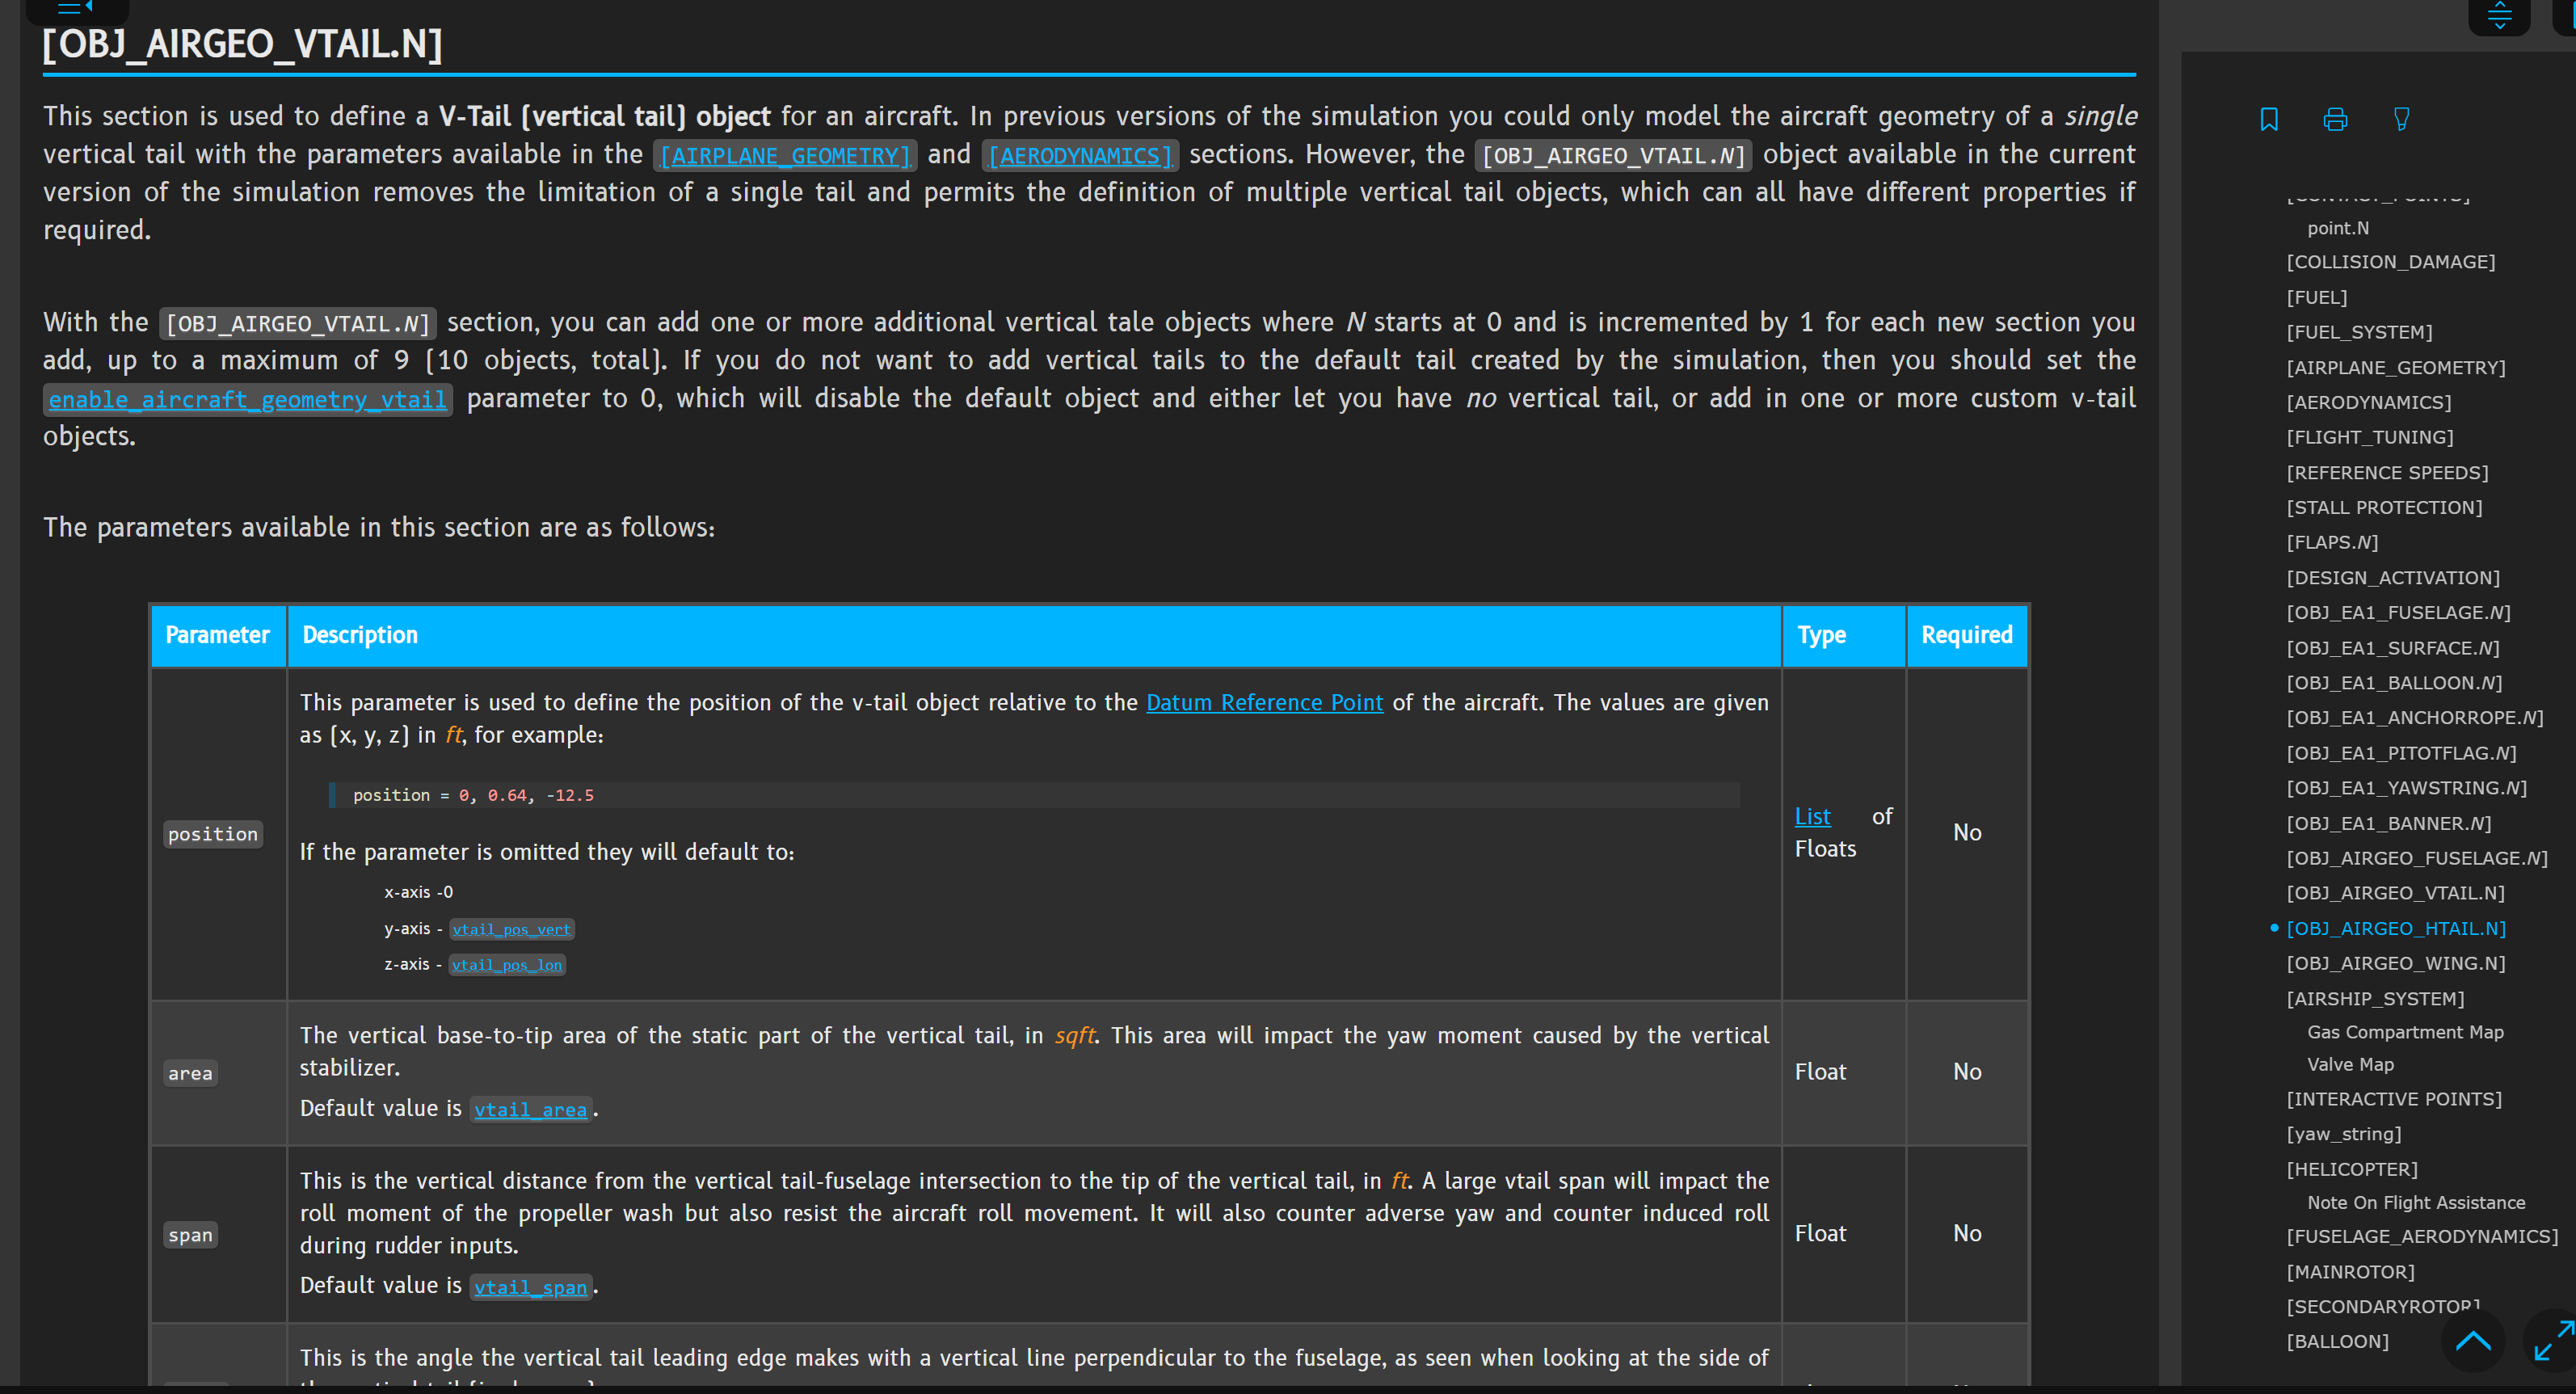Go to [FLIGHT_TUNING] in sidebar
Screen dimensions: 2576x1394
[2369, 437]
